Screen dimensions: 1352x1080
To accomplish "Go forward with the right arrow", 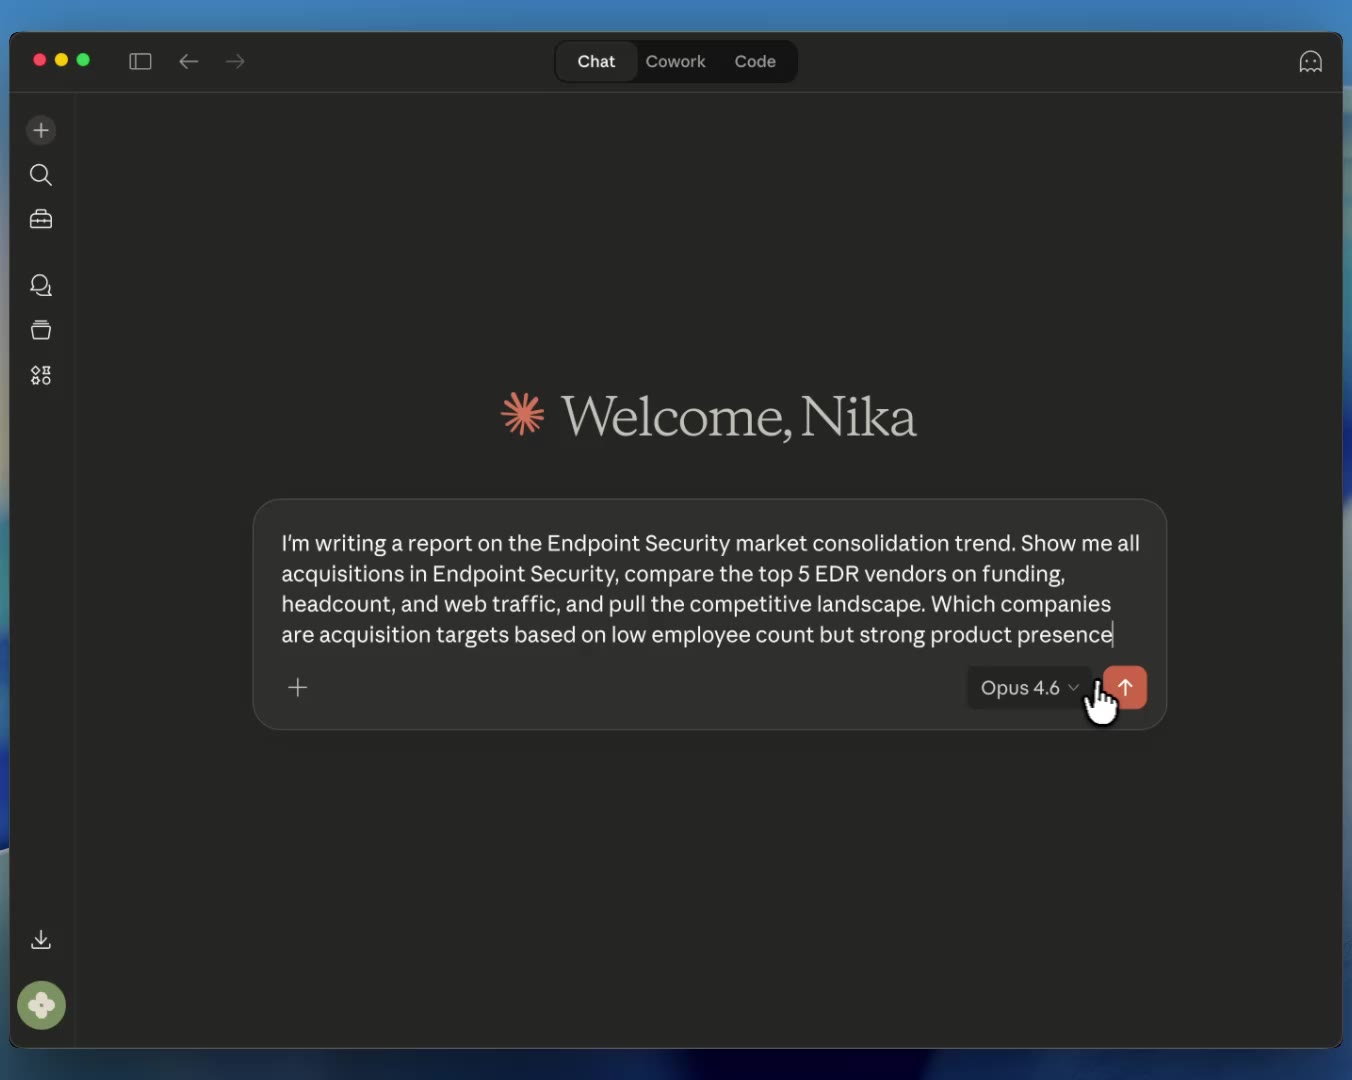I will point(235,61).
